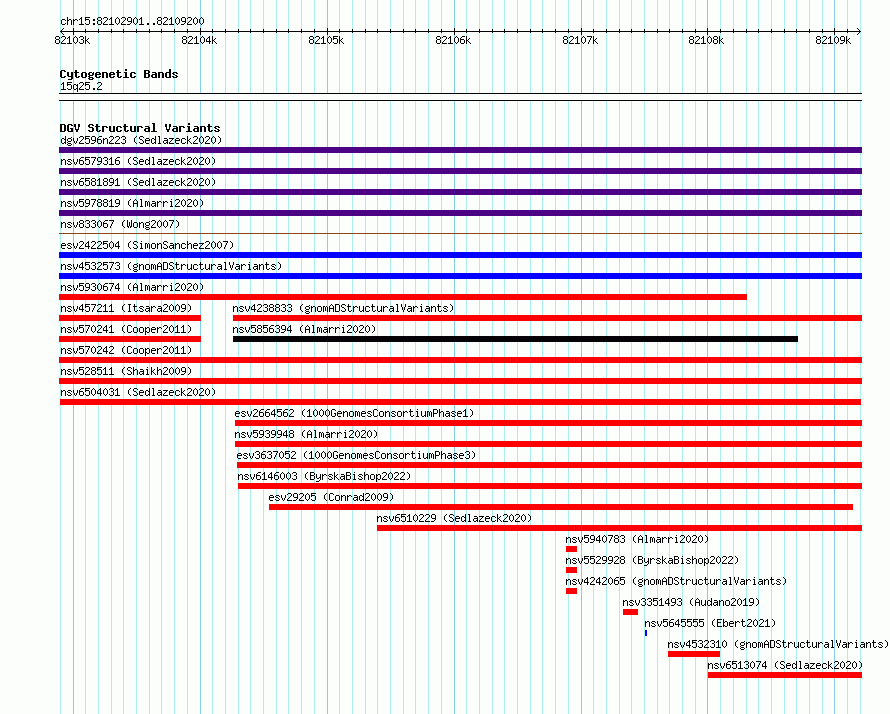Open the nsv528511 (Shaikh2009) label
This screenshot has width=890, height=714.
coord(126,371)
